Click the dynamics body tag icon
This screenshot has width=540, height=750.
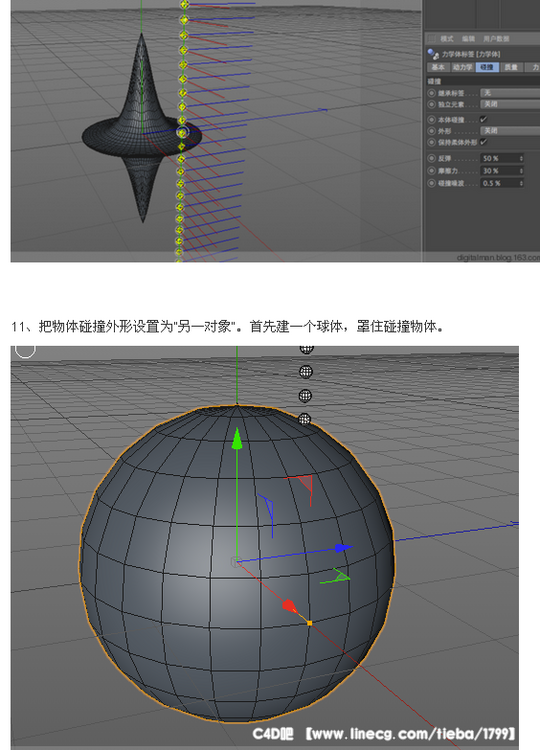tap(433, 54)
